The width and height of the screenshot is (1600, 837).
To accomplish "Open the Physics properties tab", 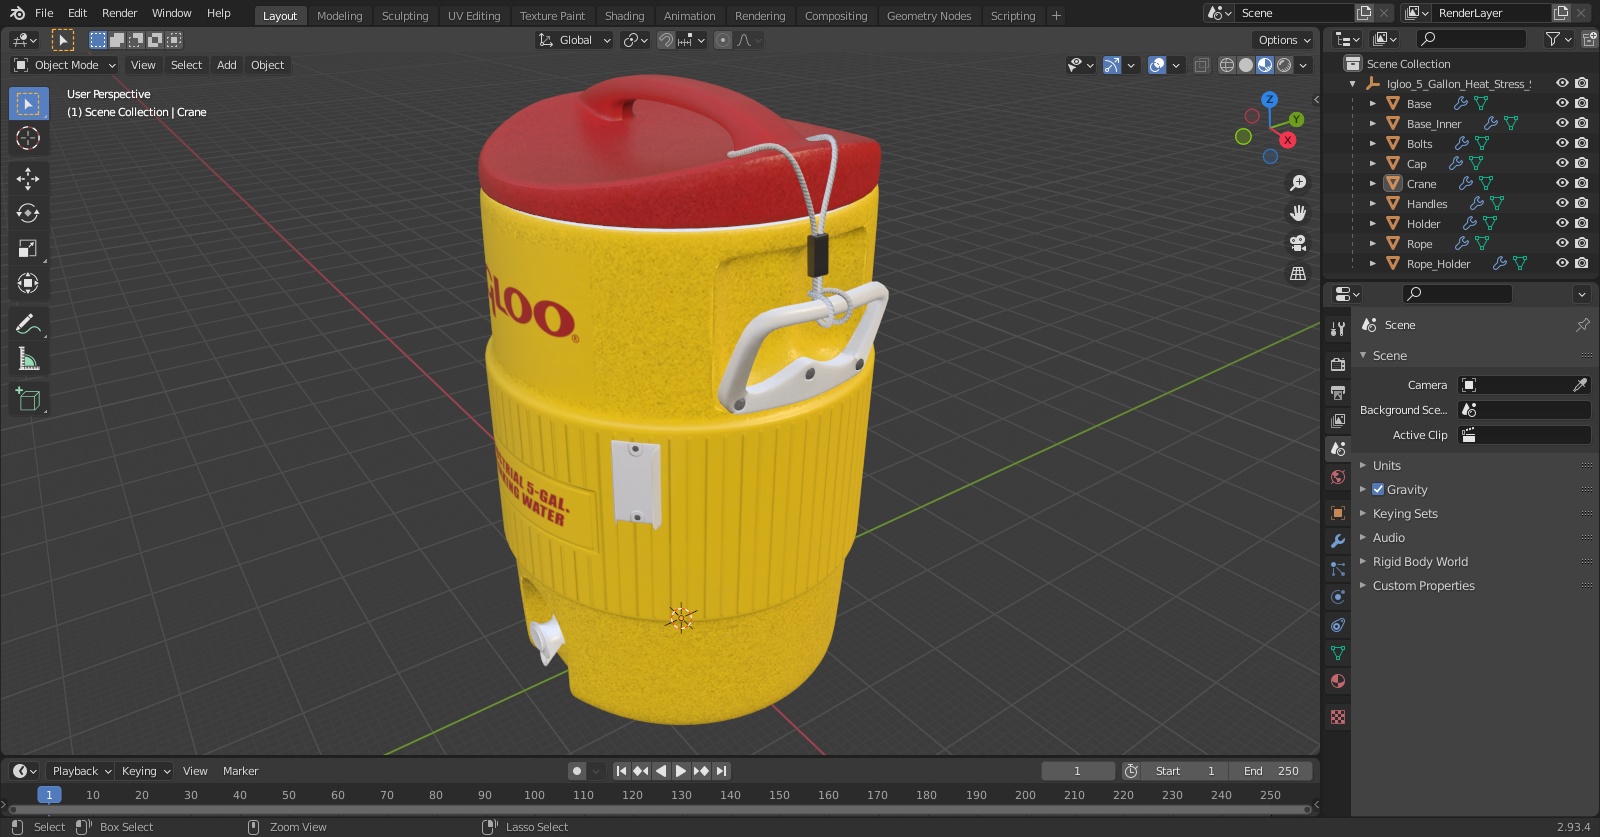I will pos(1338,597).
